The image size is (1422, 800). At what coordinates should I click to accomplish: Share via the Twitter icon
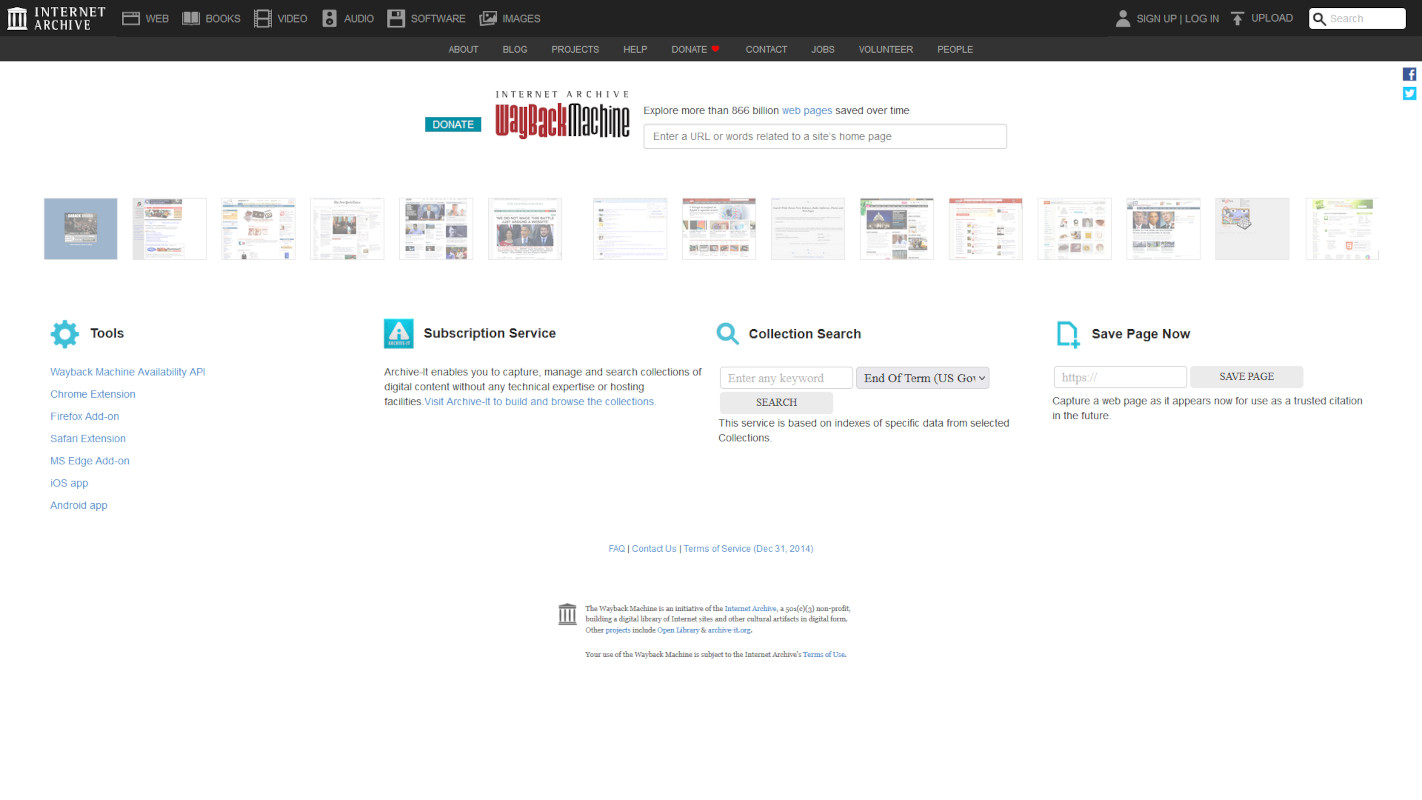1409,93
